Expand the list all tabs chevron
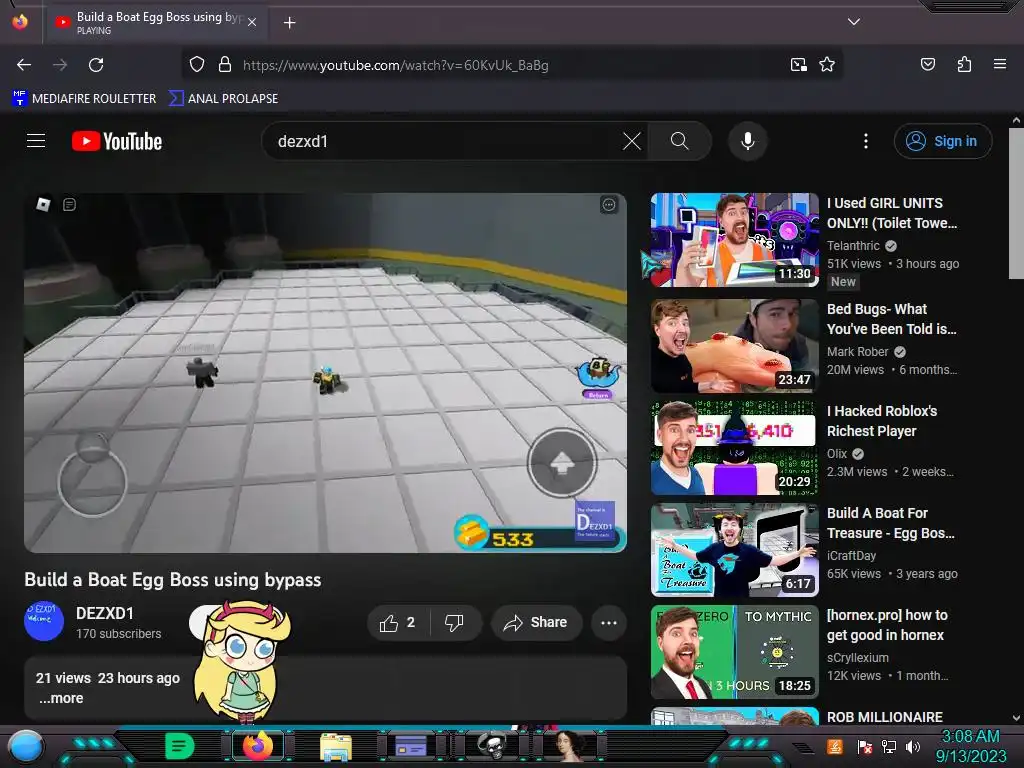Viewport: 1024px width, 768px height. click(x=854, y=22)
